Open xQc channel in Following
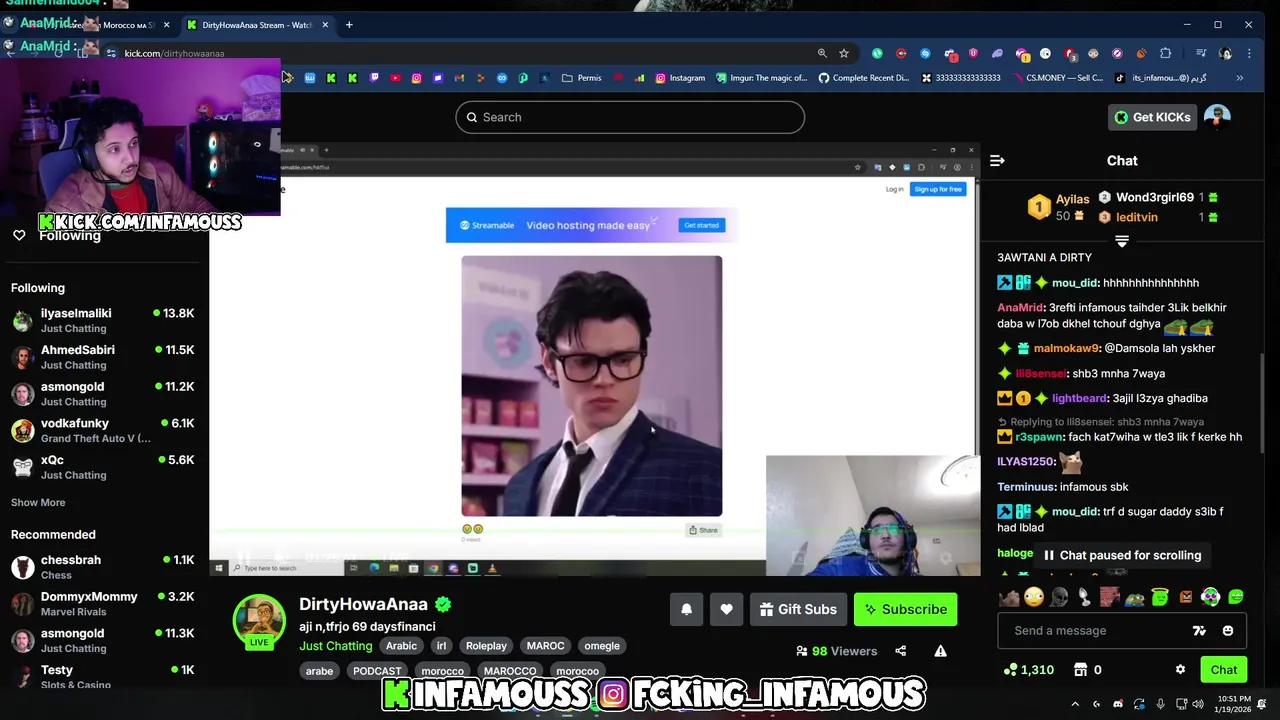This screenshot has width=1280, height=720. coord(104,467)
